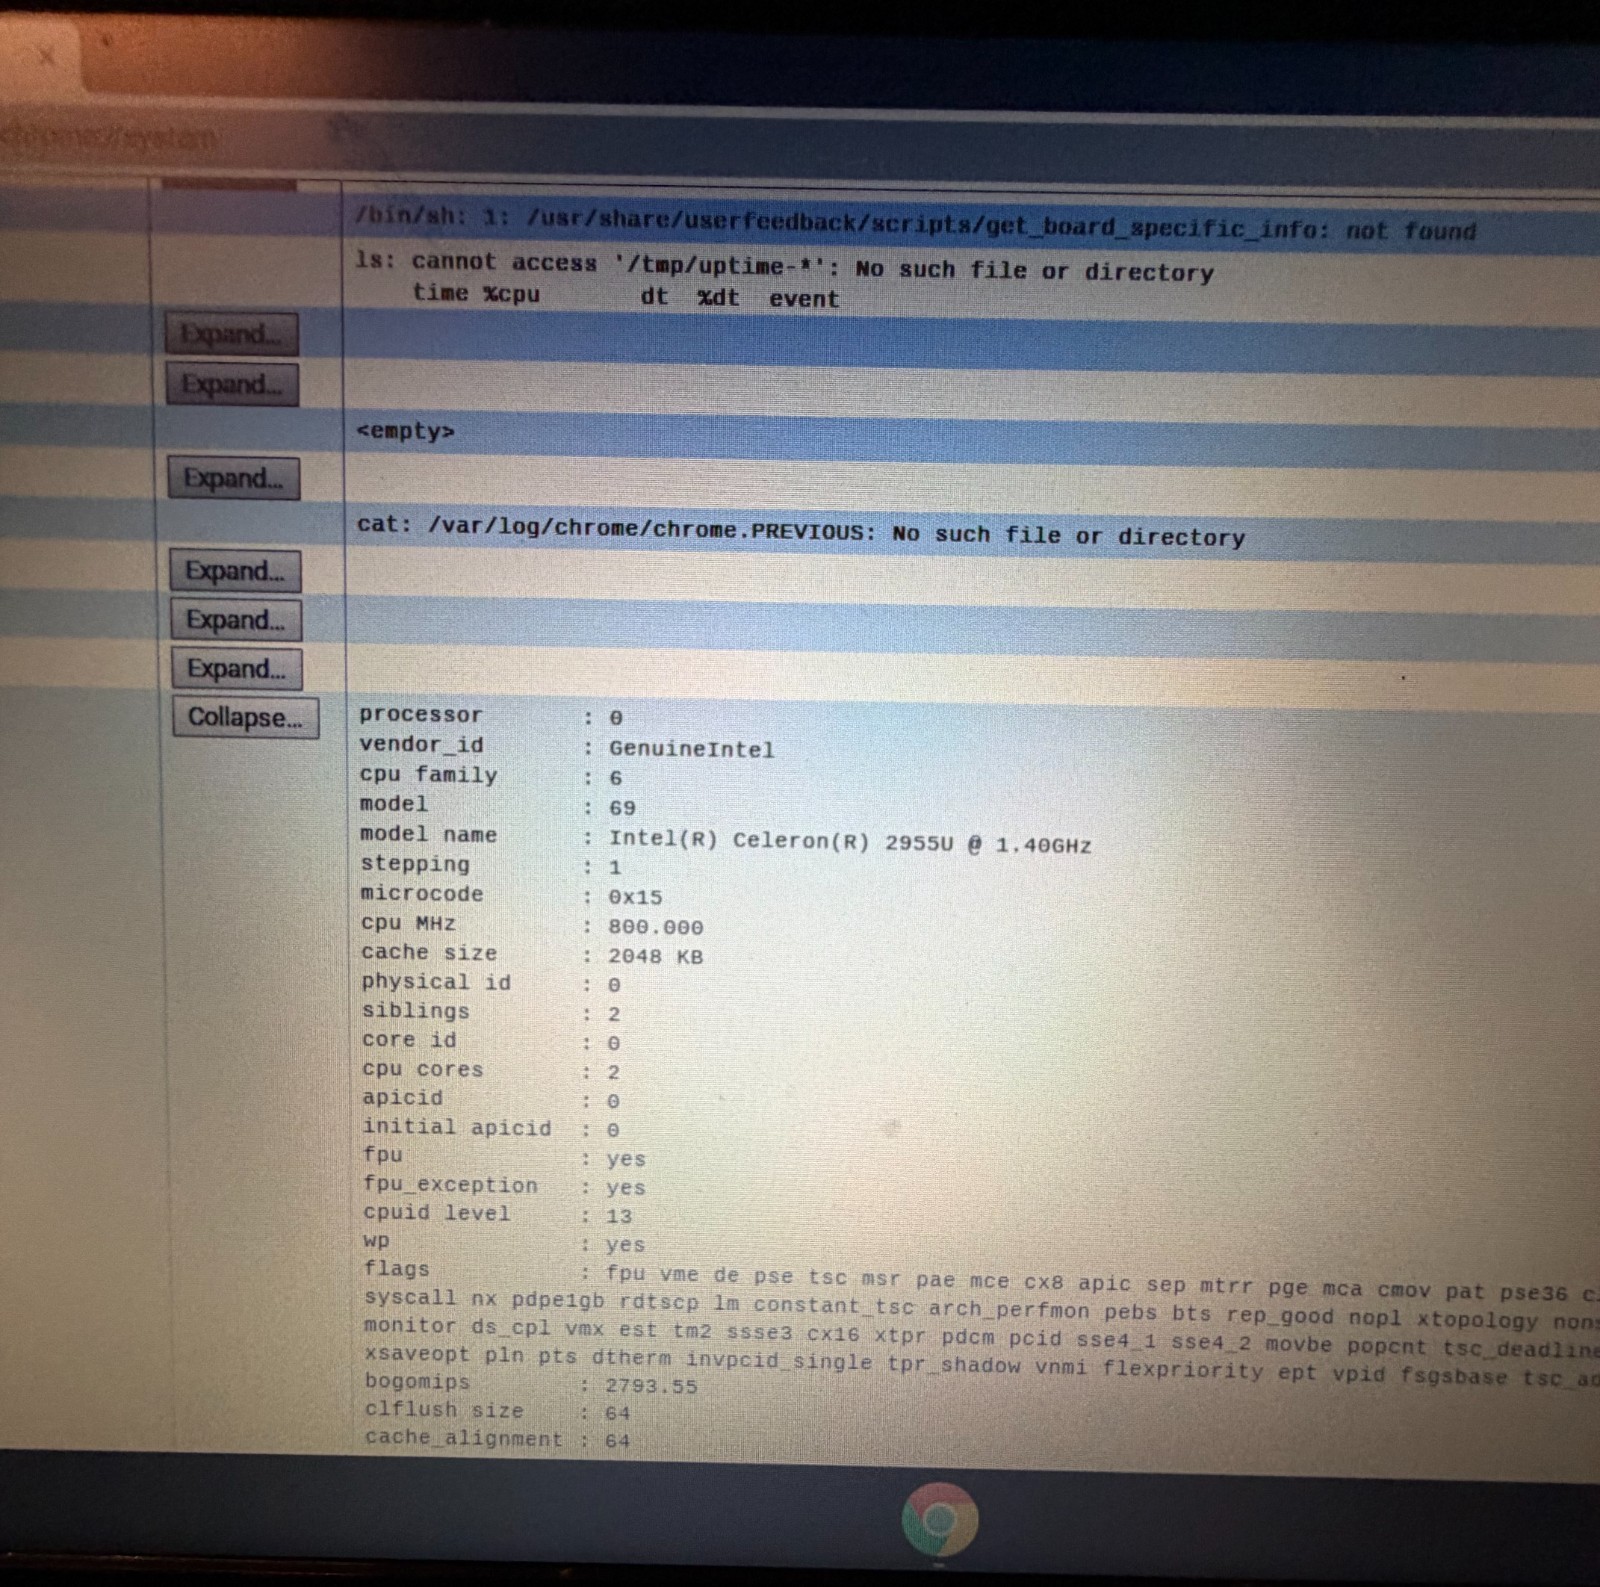This screenshot has height=1587, width=1600.
Task: Expand the section just above Collapse button
Action: coord(237,668)
